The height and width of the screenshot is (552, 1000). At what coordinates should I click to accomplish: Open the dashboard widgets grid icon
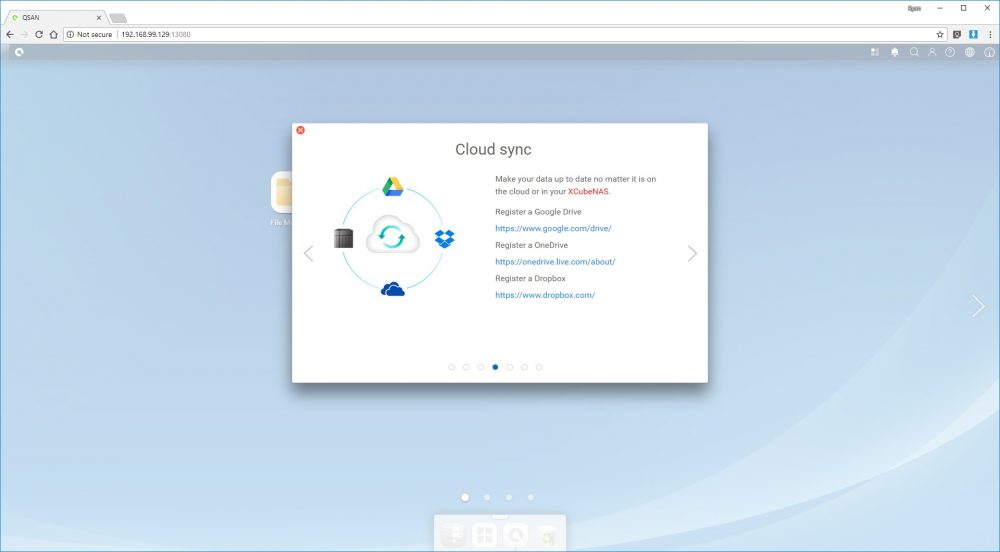(x=875, y=52)
